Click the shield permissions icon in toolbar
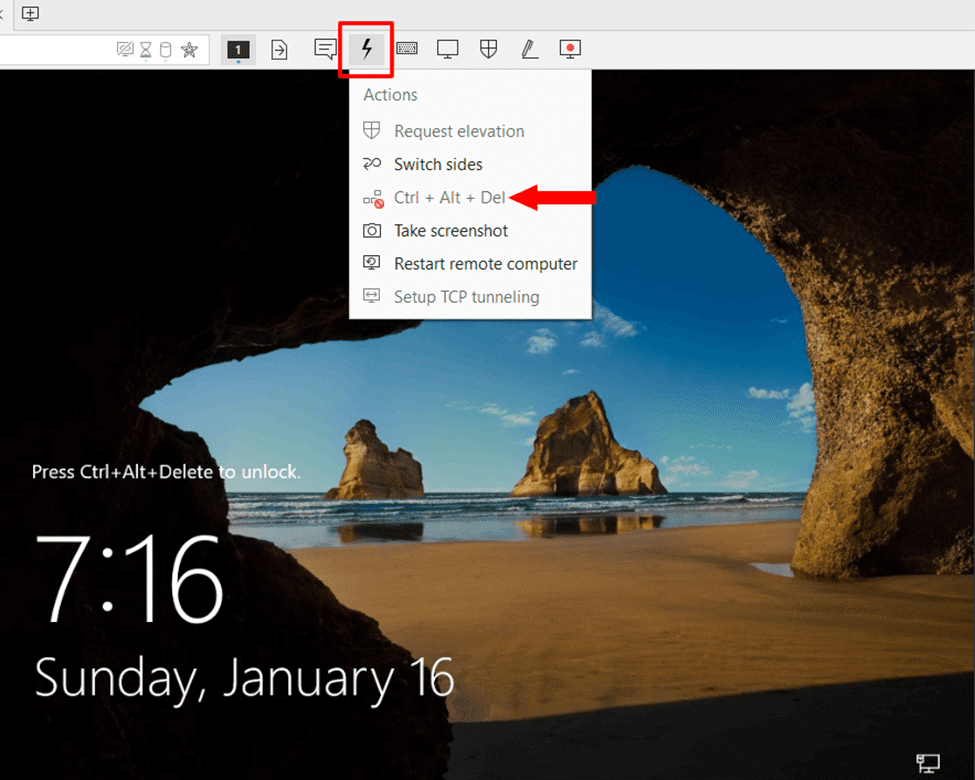Screen dimensions: 975x780 pos(489,49)
